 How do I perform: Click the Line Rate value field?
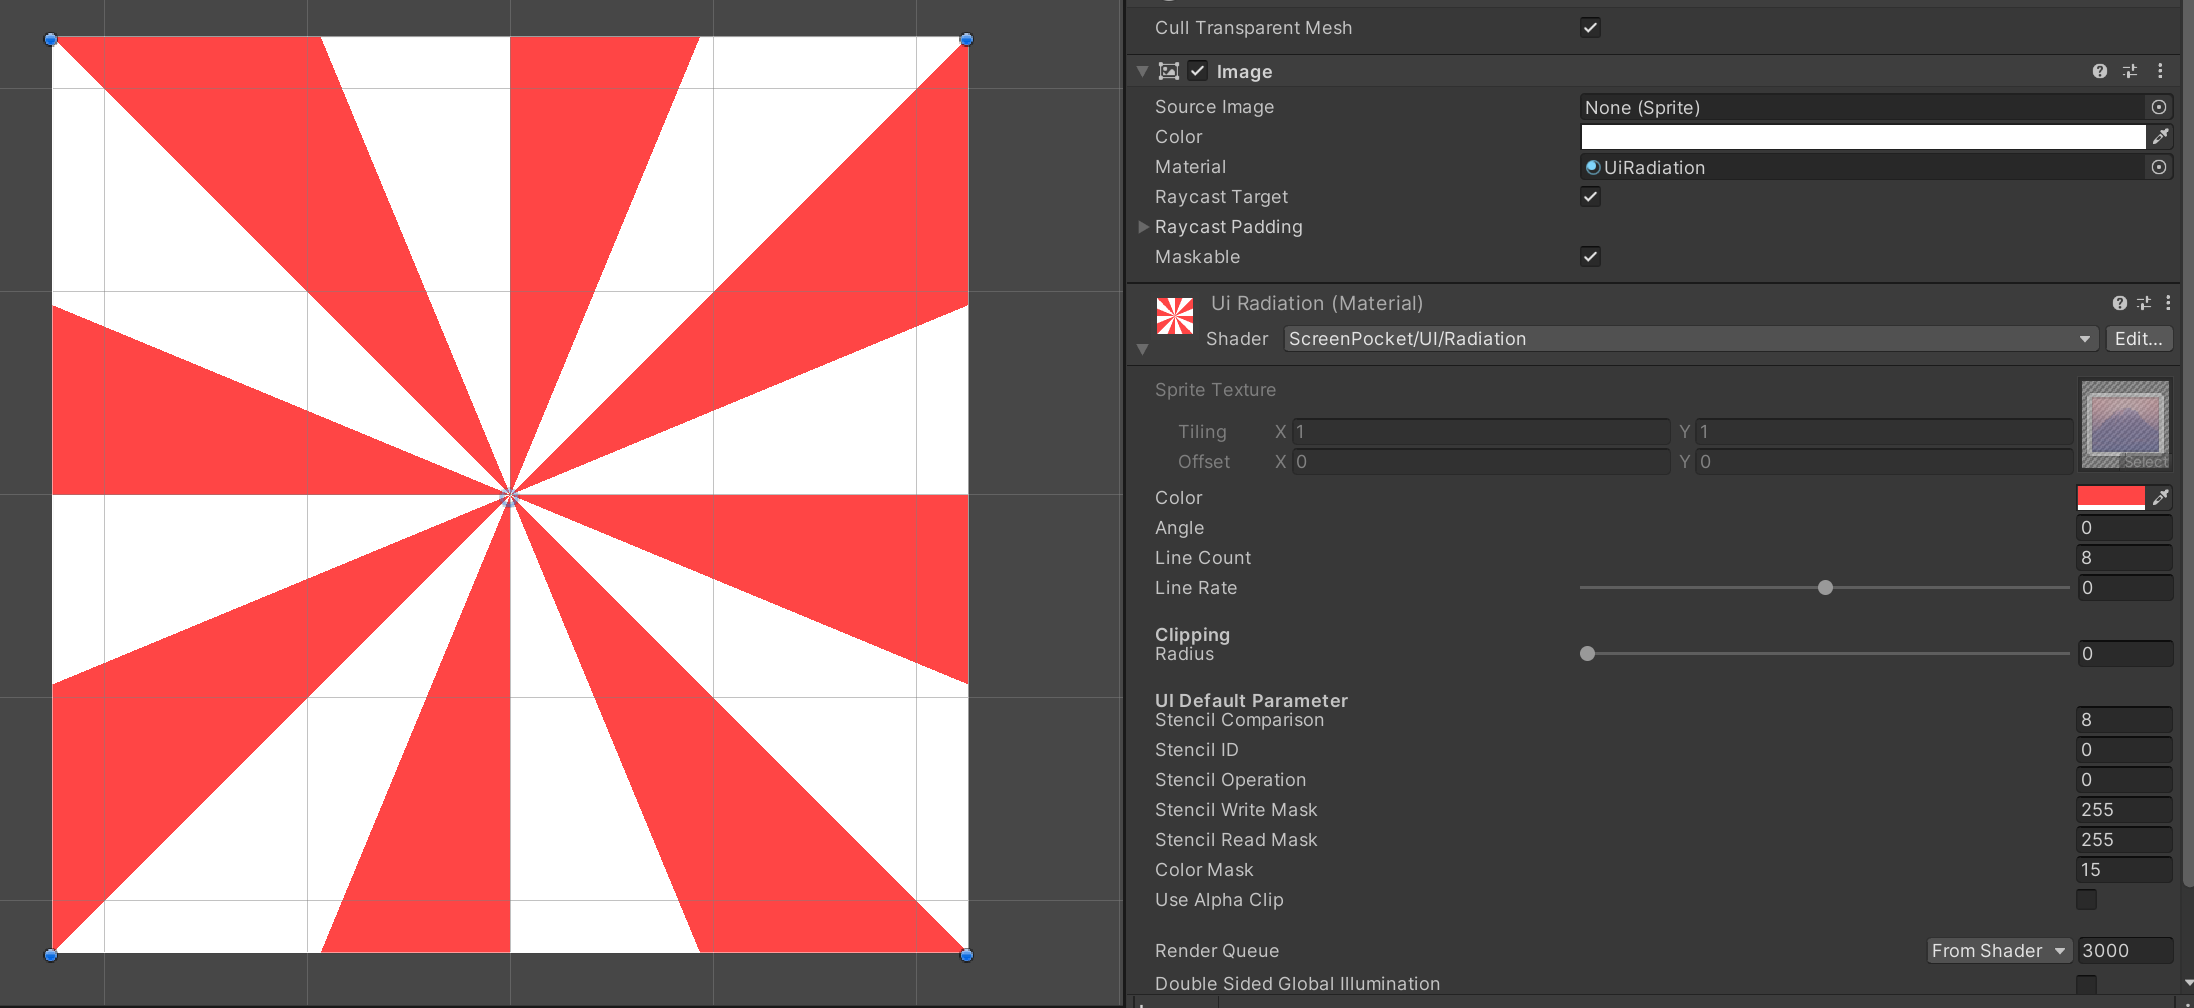coord(2124,588)
